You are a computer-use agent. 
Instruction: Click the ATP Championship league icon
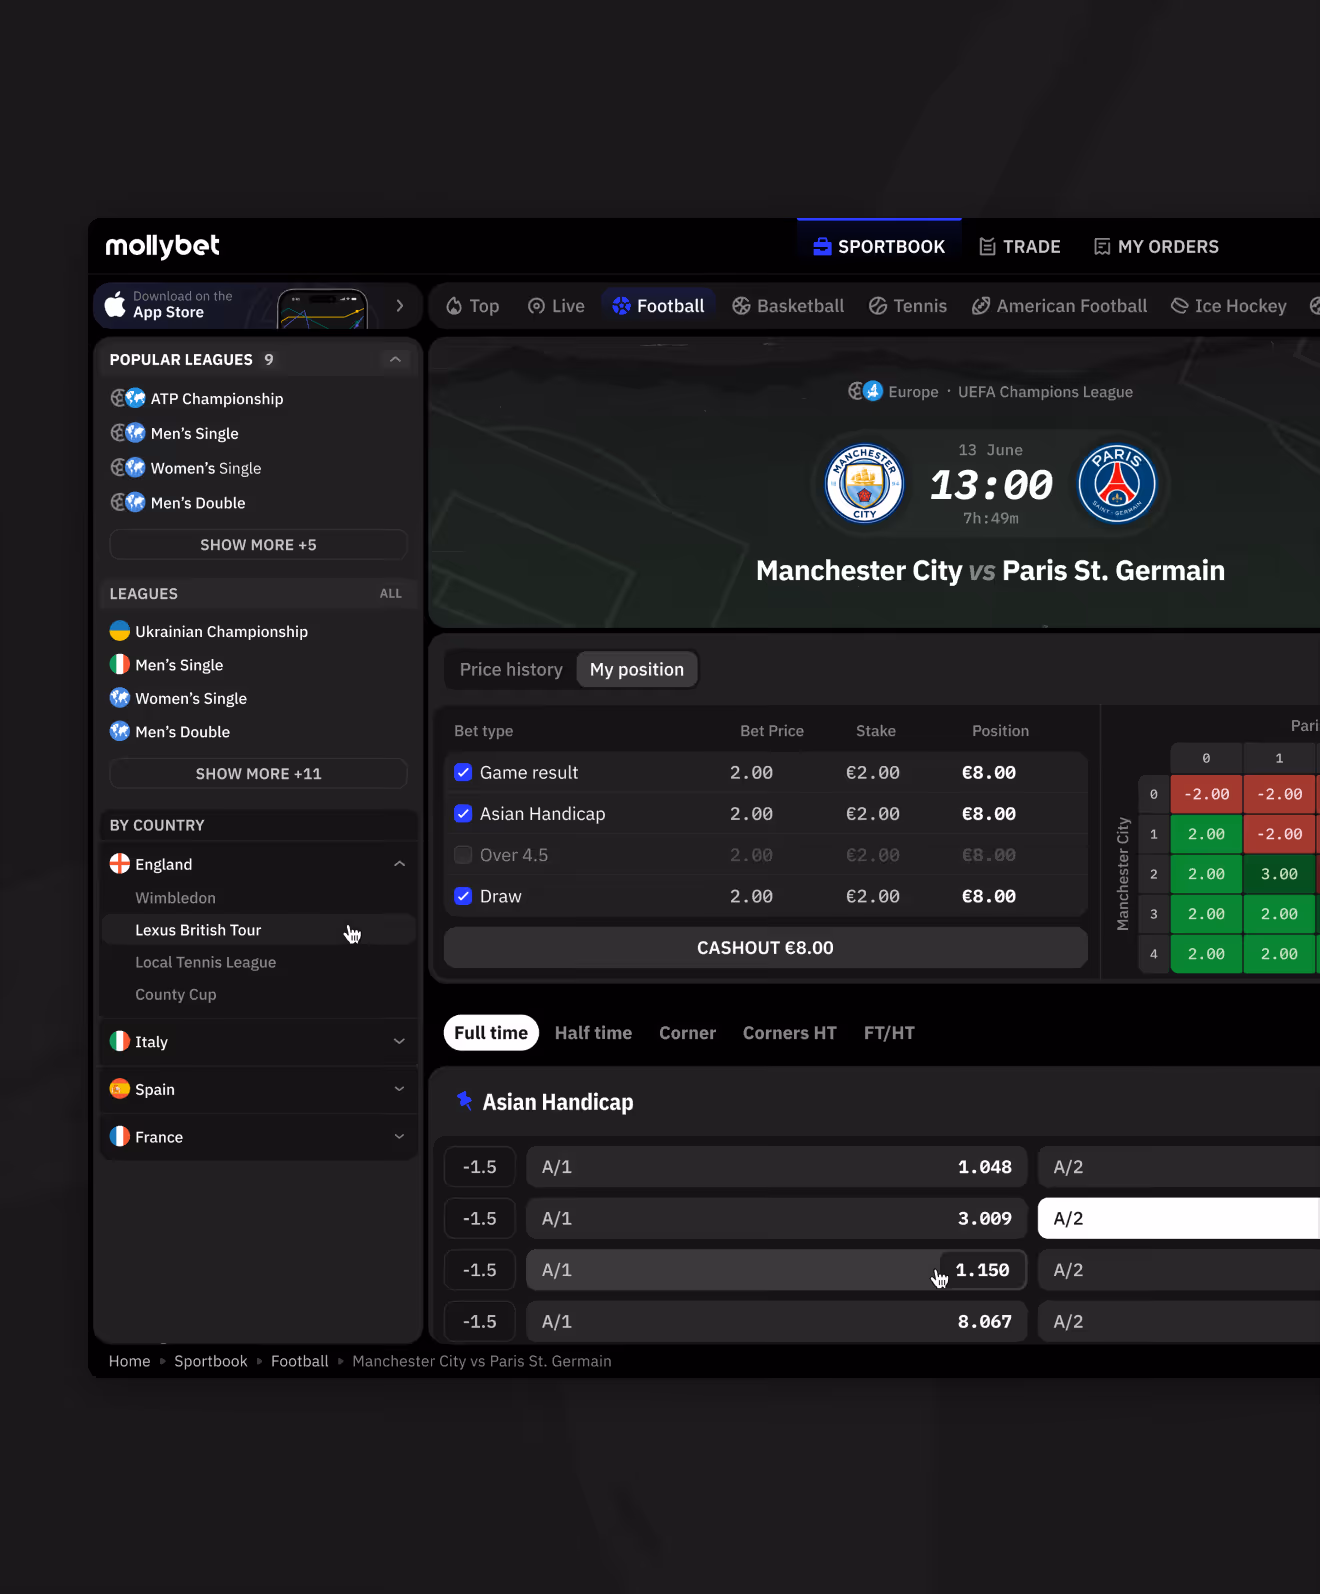coord(128,398)
